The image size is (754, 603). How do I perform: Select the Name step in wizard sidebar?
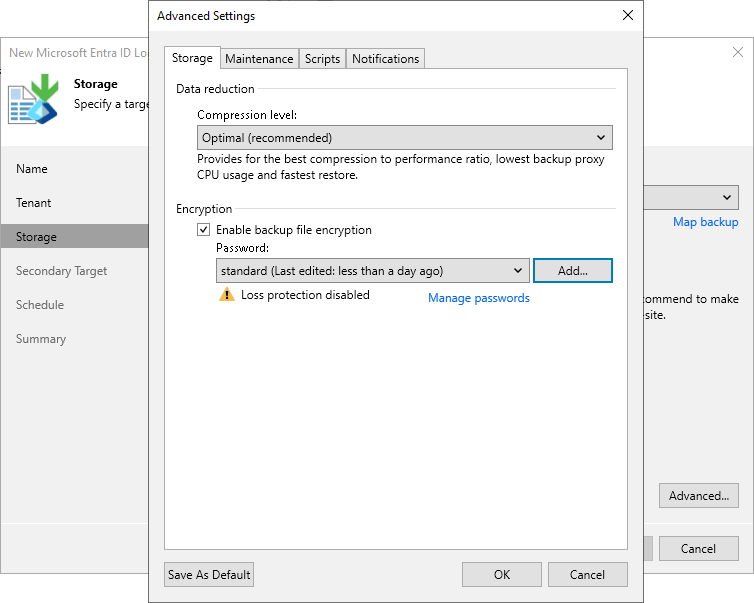(32, 169)
